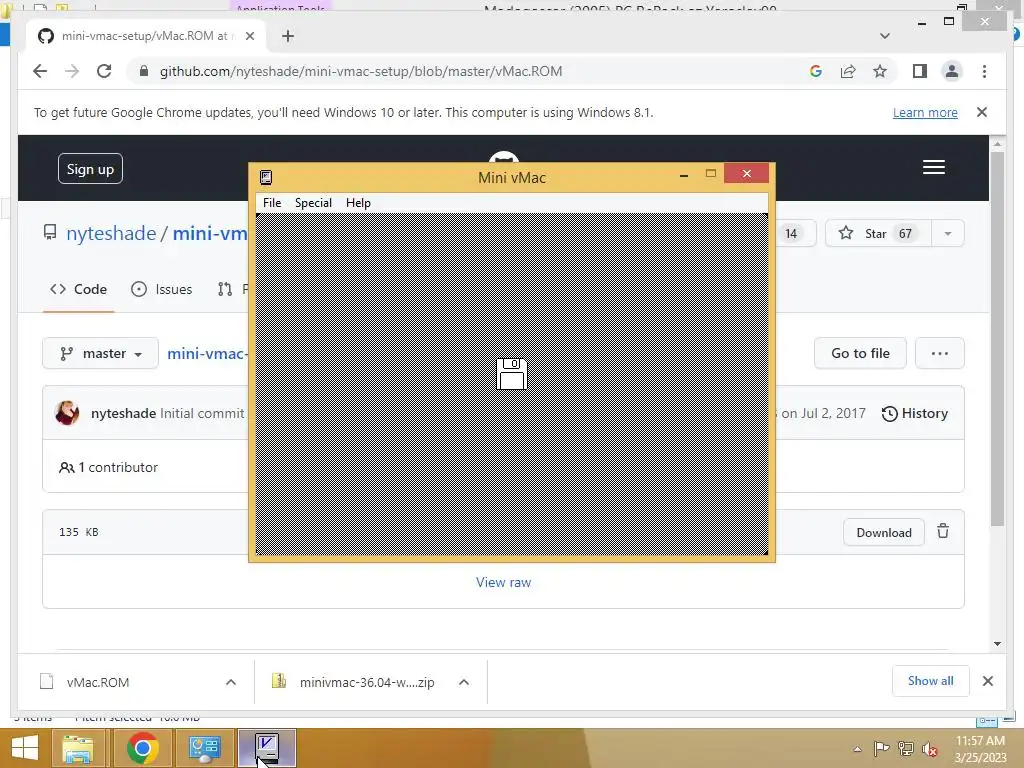Expand the Star dropdown arrow
Image resolution: width=1024 pixels, height=768 pixels.
pos(948,233)
